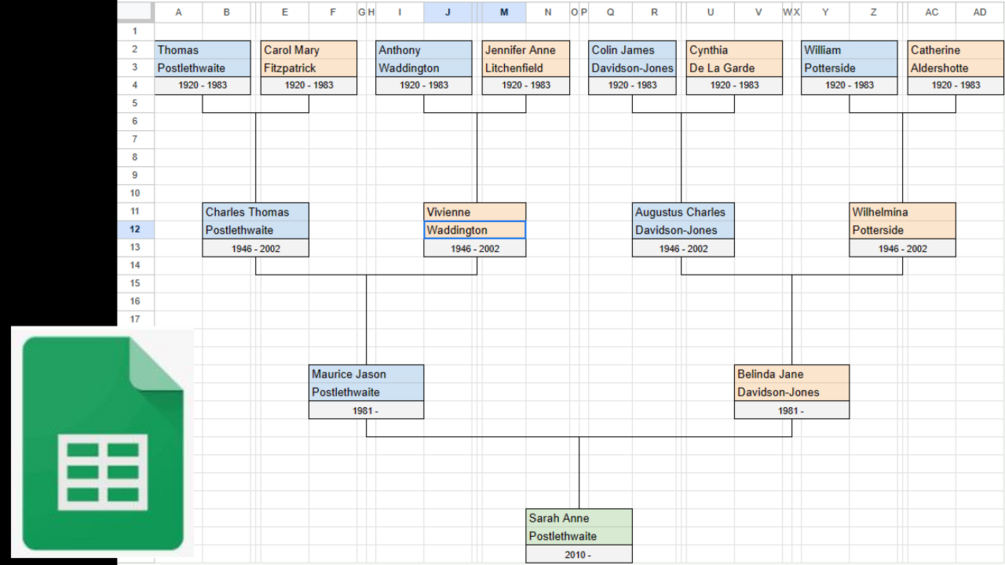
Task: Click the cell reading "Charles Thomas"
Action: (256, 212)
